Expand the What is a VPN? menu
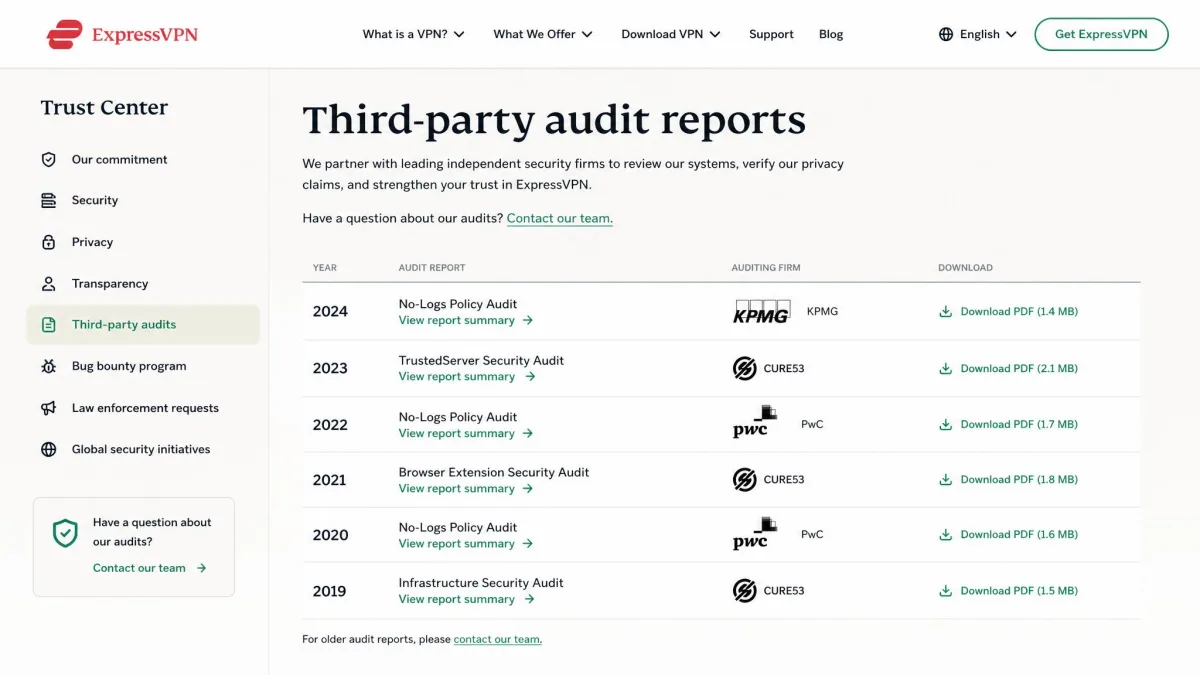 tap(413, 34)
